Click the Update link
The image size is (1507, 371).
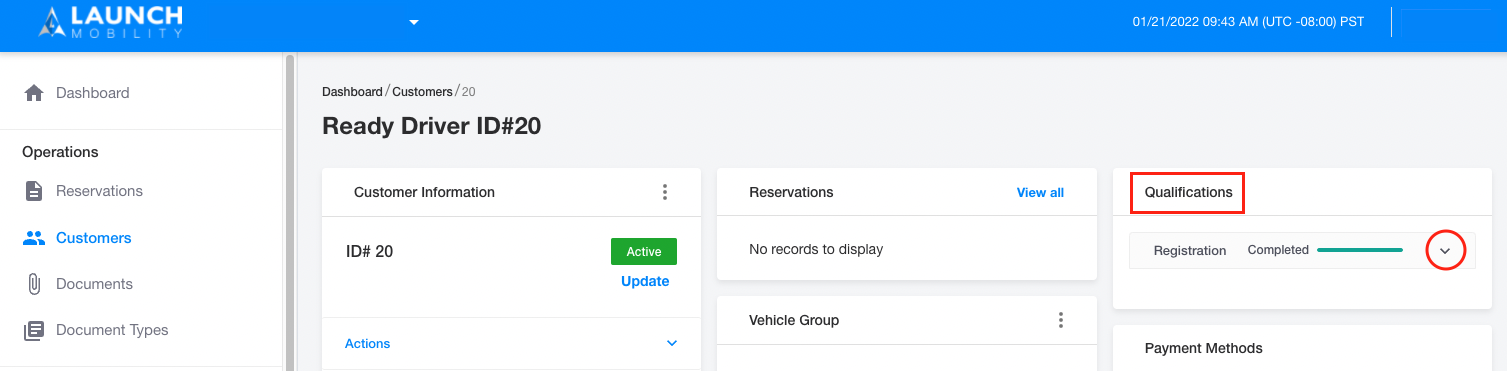point(645,281)
